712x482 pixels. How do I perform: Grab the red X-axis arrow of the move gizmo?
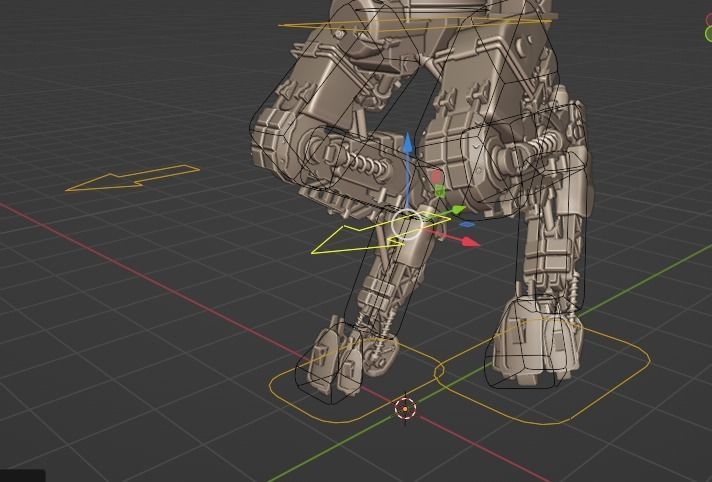(470, 242)
